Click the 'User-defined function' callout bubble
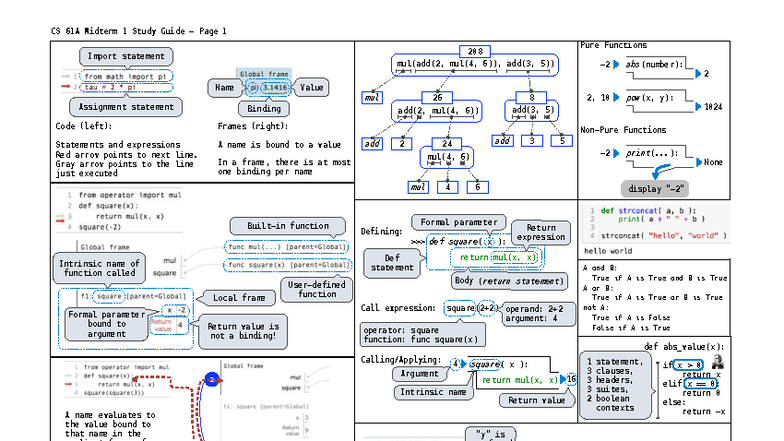 (x=316, y=289)
